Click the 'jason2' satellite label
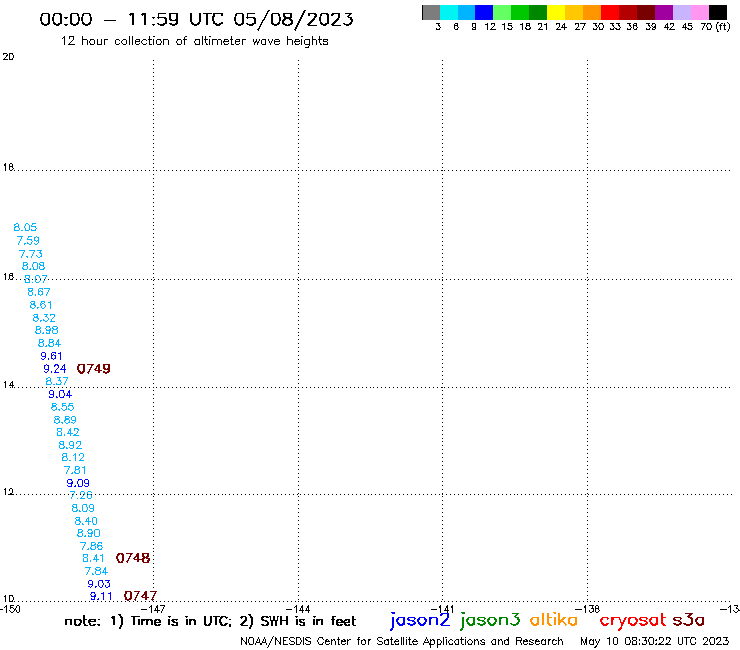740x650 pixels. (420, 620)
